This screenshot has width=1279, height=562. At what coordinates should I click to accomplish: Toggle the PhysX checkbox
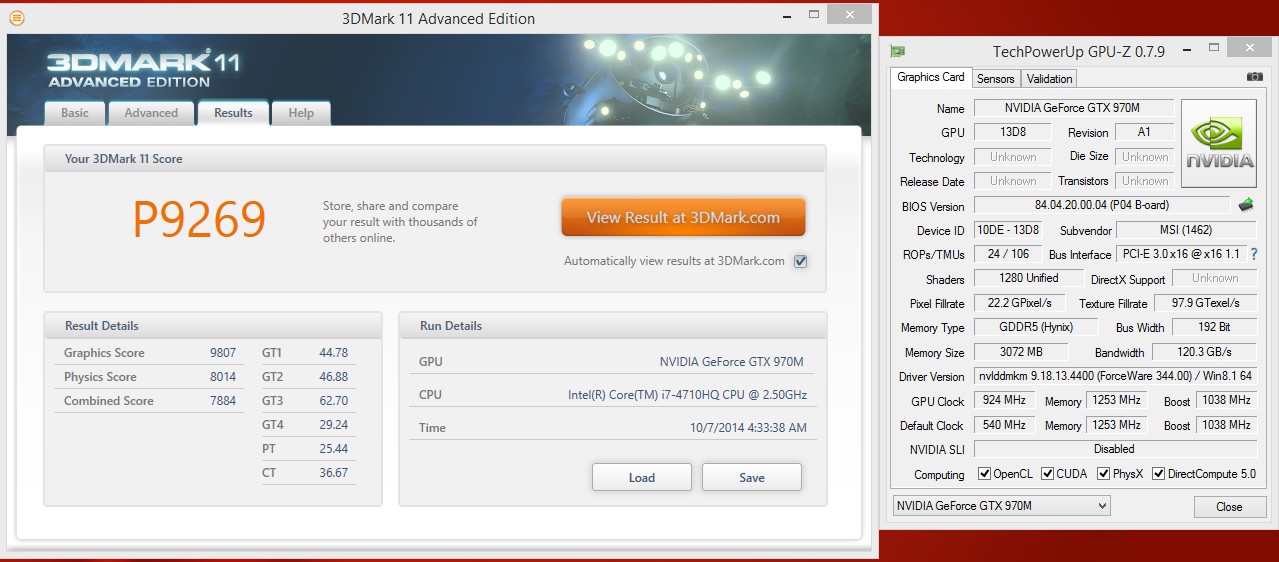tap(1104, 474)
